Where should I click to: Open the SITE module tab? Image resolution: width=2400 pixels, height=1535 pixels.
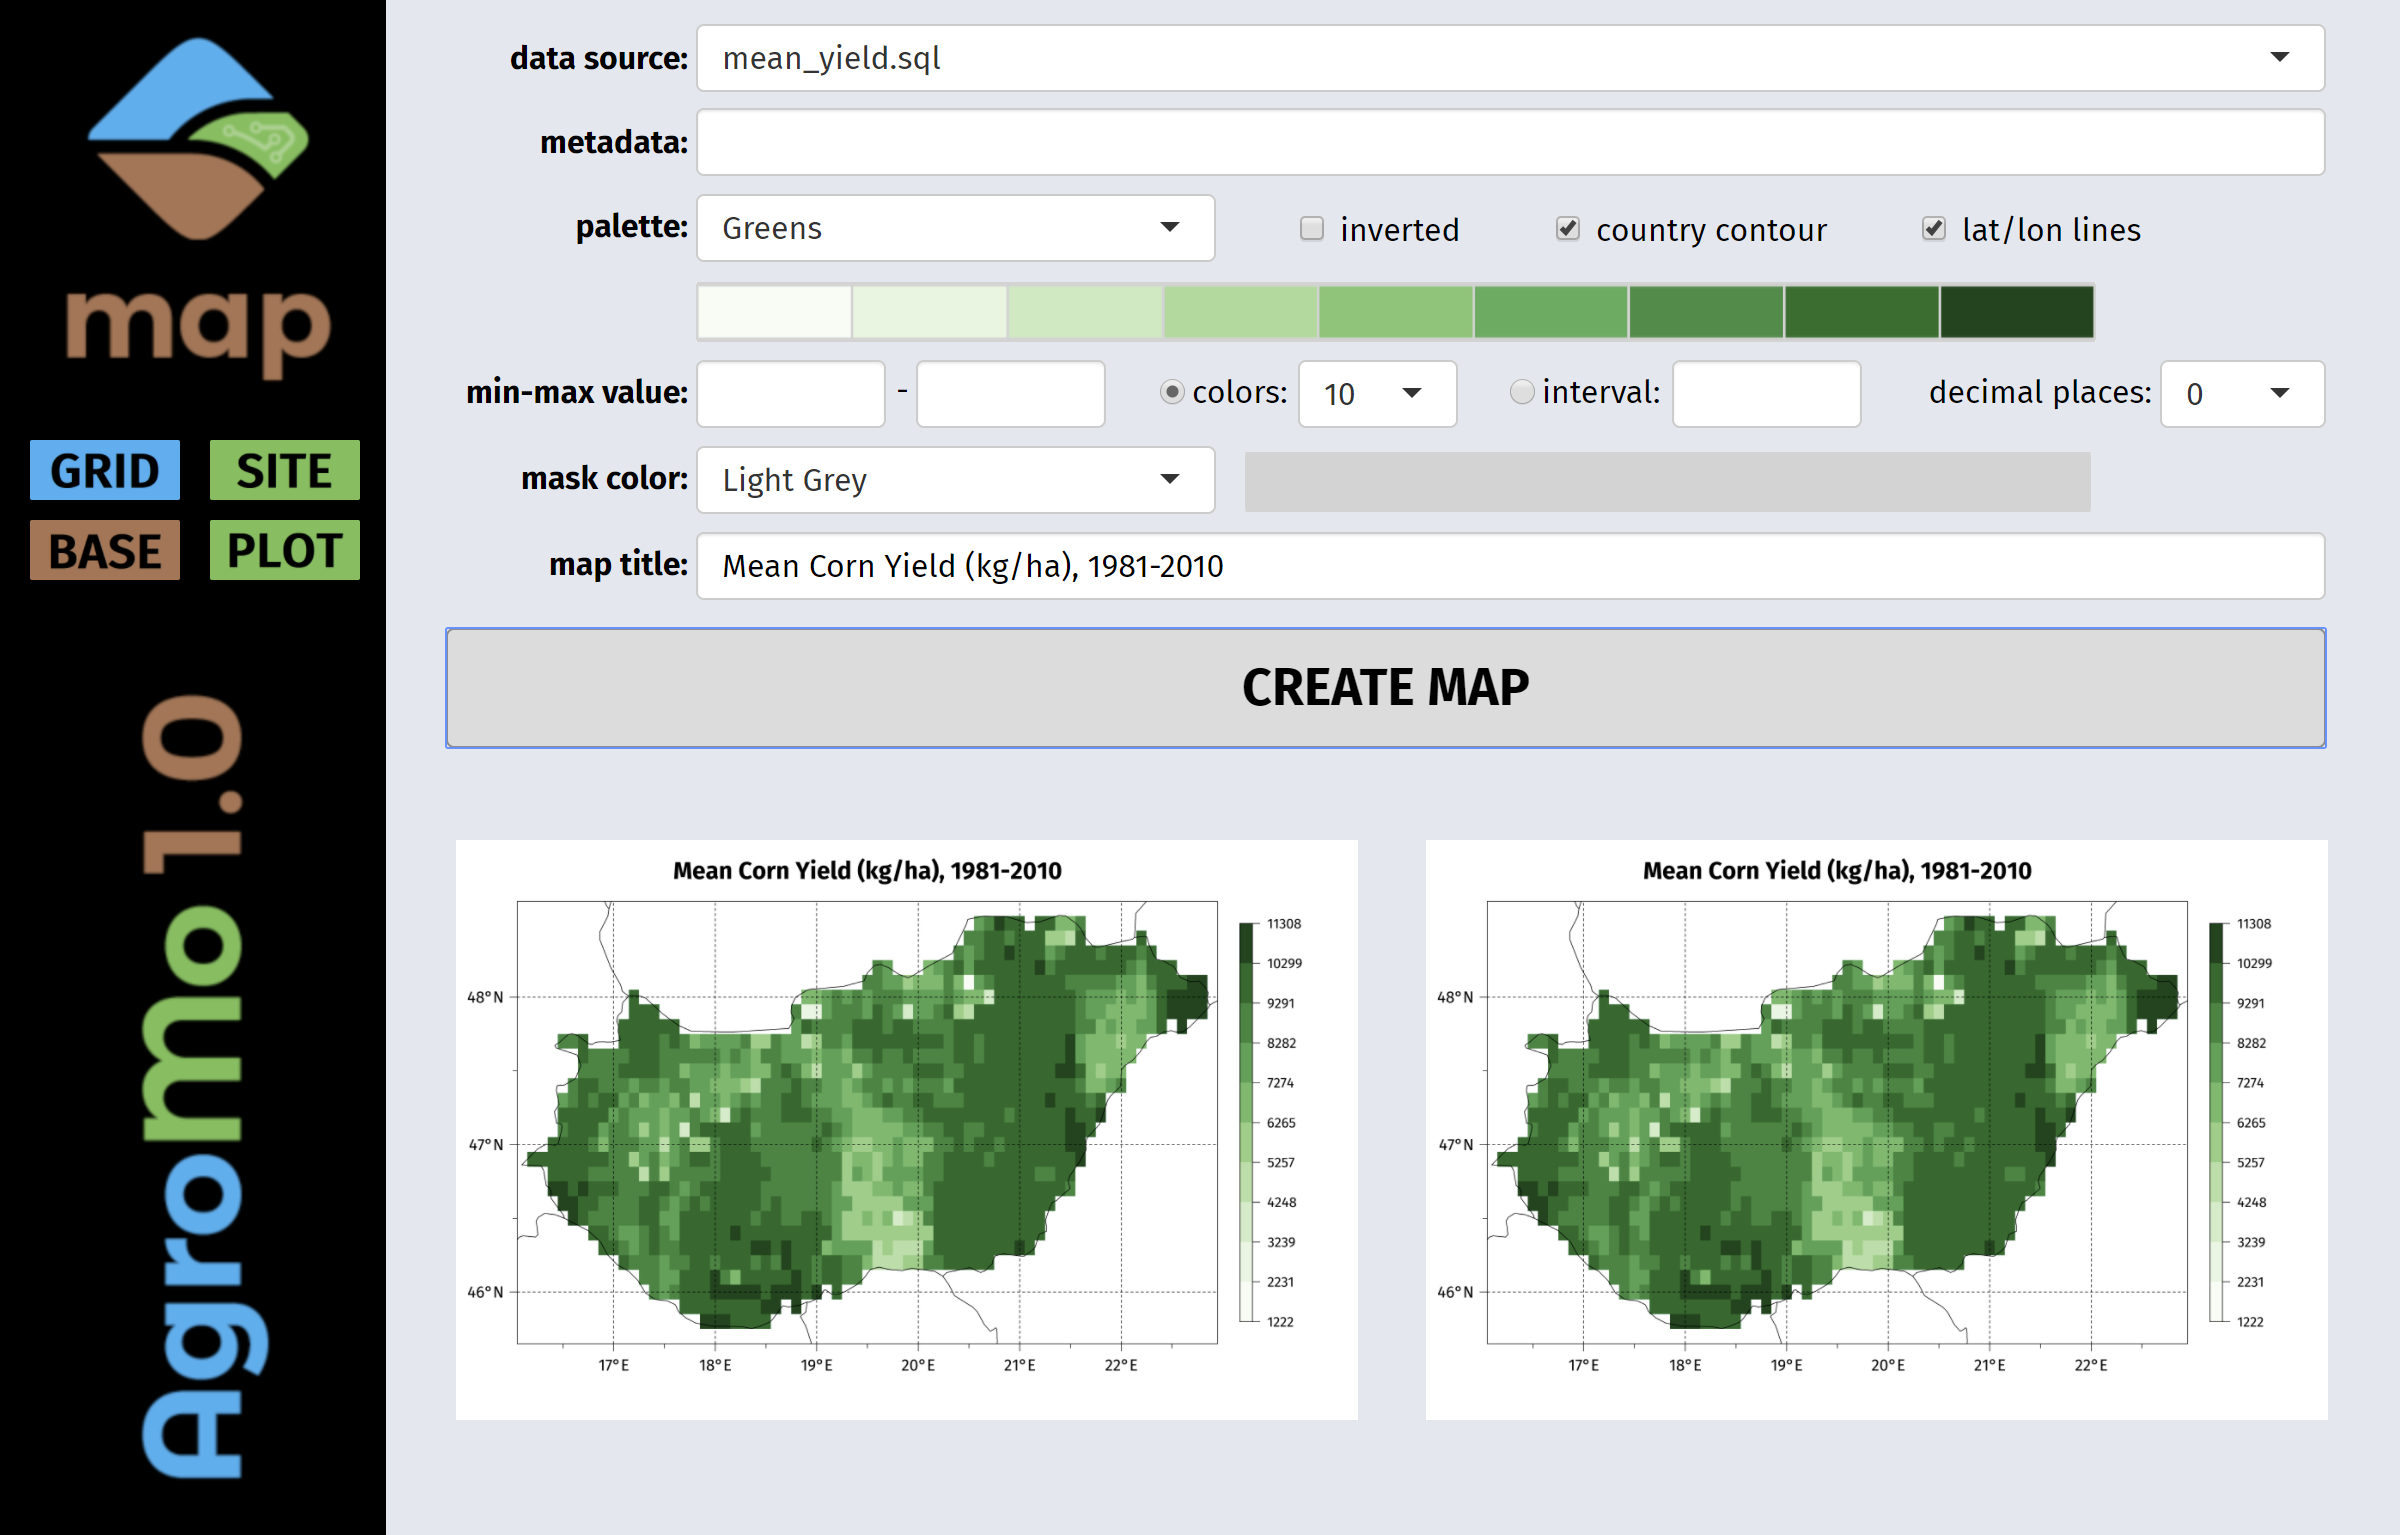(285, 470)
